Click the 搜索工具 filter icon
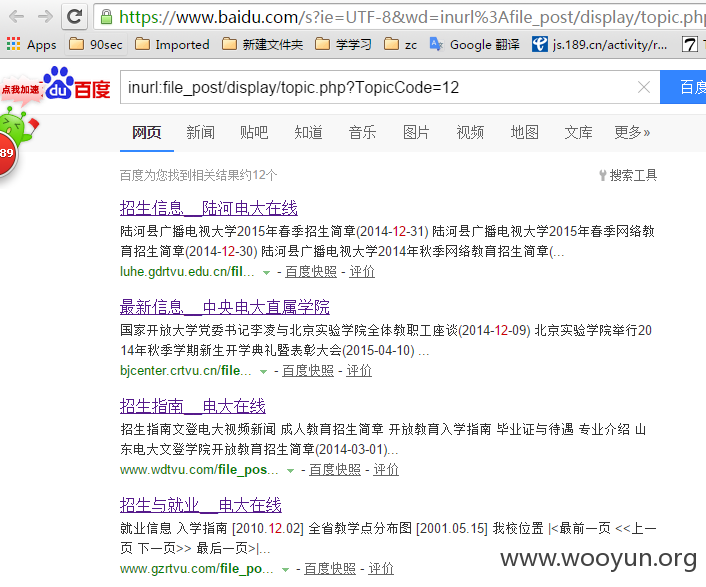This screenshot has height=587, width=706. [x=602, y=175]
